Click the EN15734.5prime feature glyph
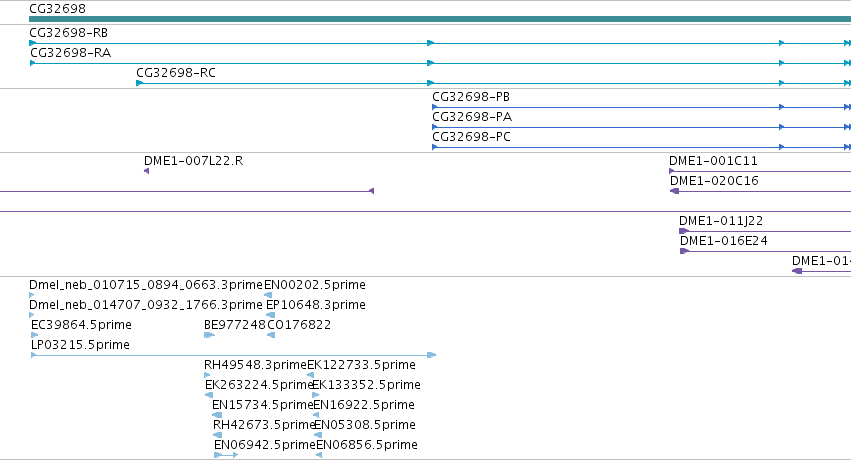Screen dimensions: 851x460 tap(217, 416)
